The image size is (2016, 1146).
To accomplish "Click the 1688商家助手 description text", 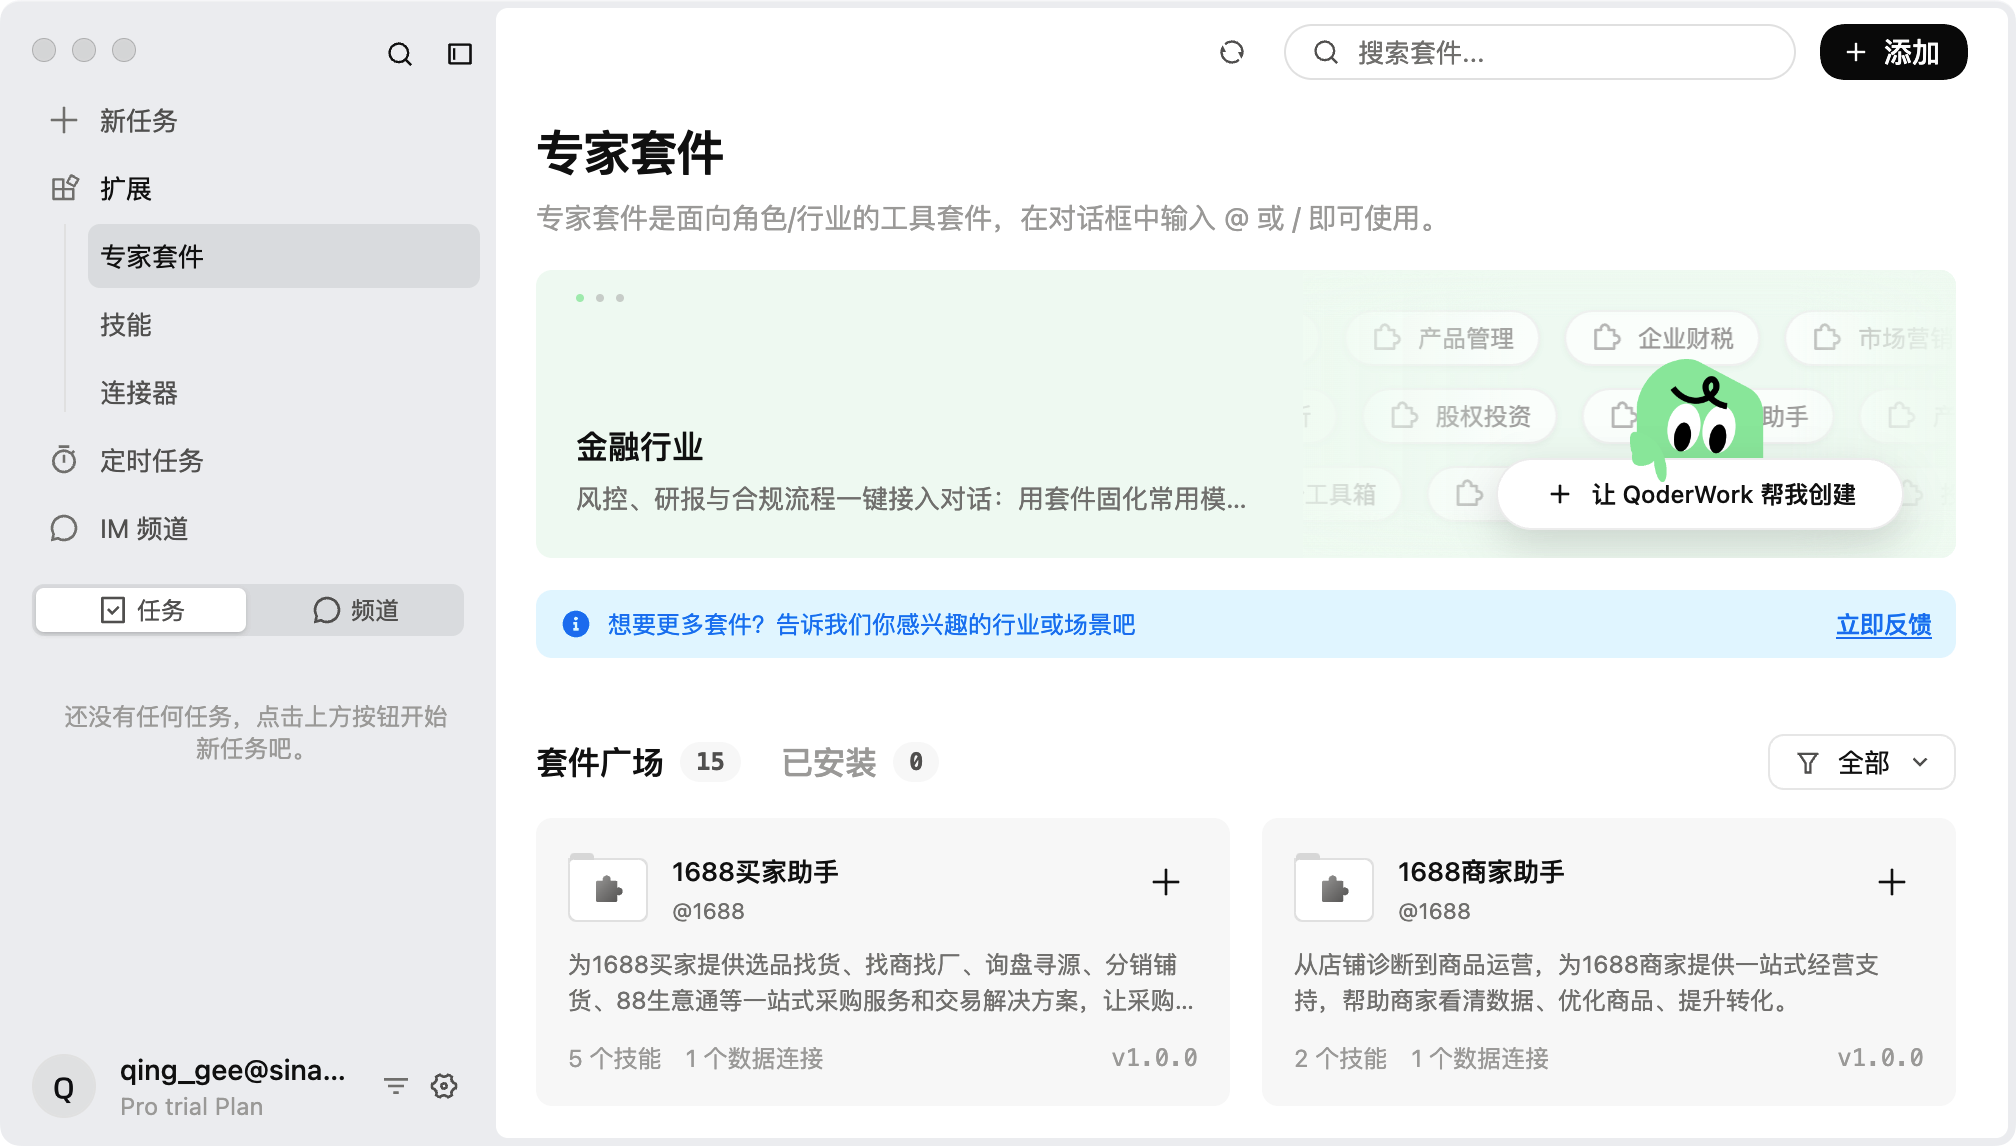I will click(x=1587, y=982).
